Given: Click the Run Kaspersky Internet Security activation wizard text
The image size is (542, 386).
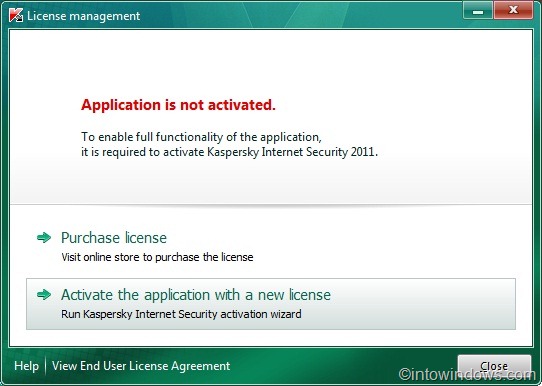Looking at the screenshot, I should click(x=181, y=314).
